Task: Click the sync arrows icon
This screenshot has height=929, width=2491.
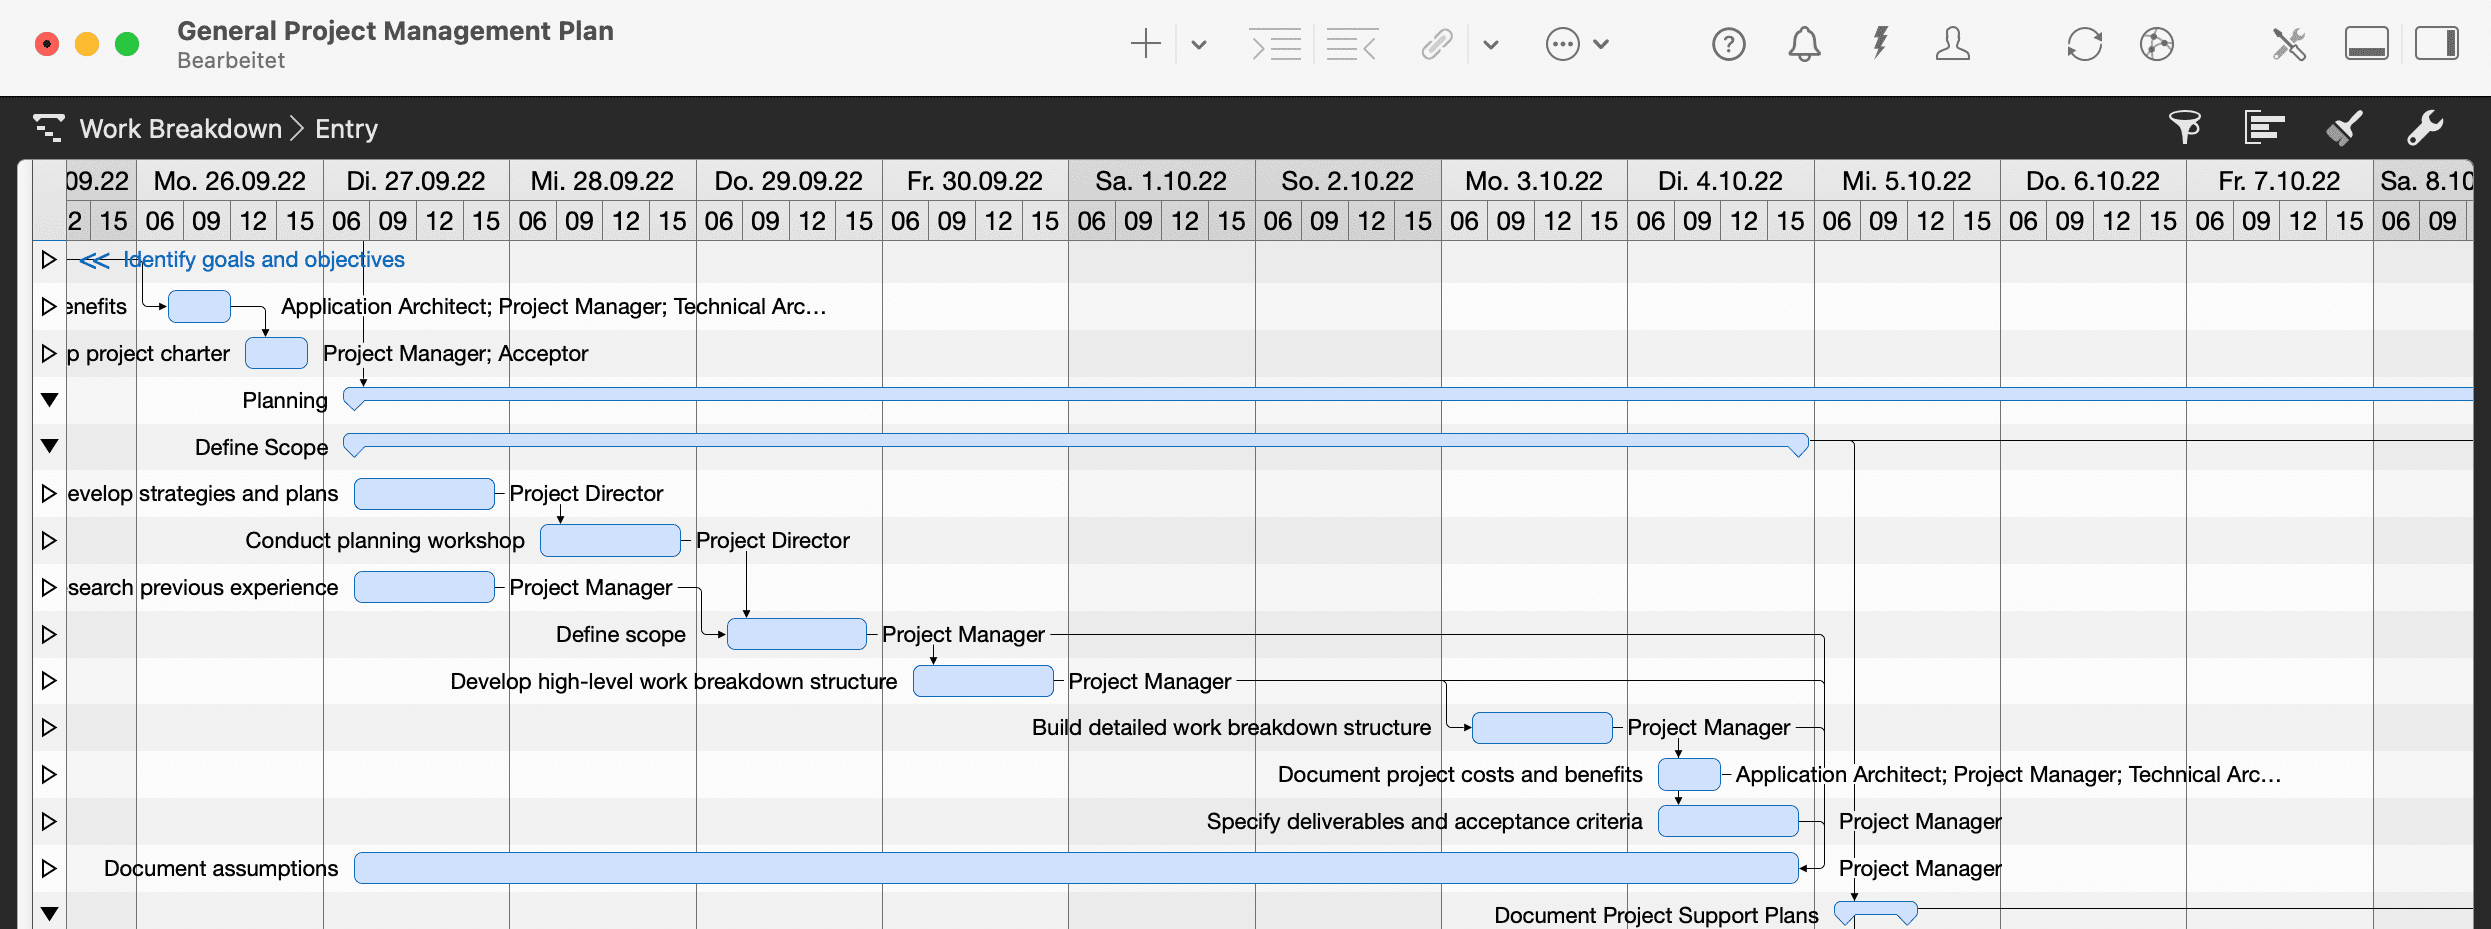Action: [x=2084, y=44]
